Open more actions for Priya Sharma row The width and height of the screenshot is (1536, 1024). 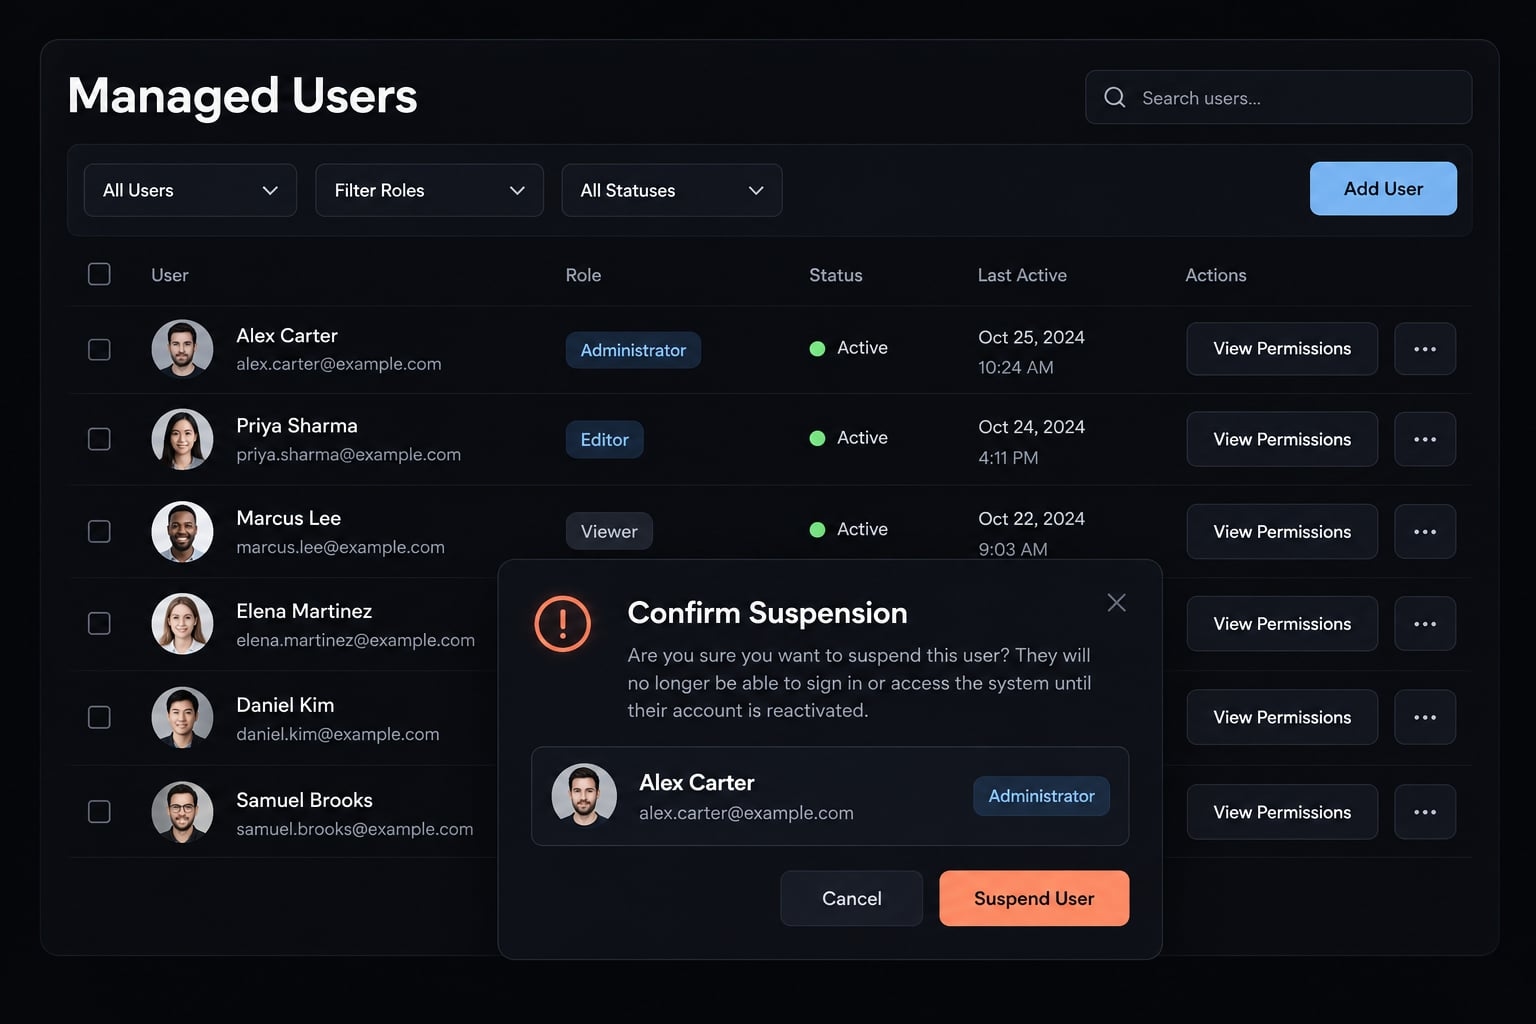(x=1425, y=439)
